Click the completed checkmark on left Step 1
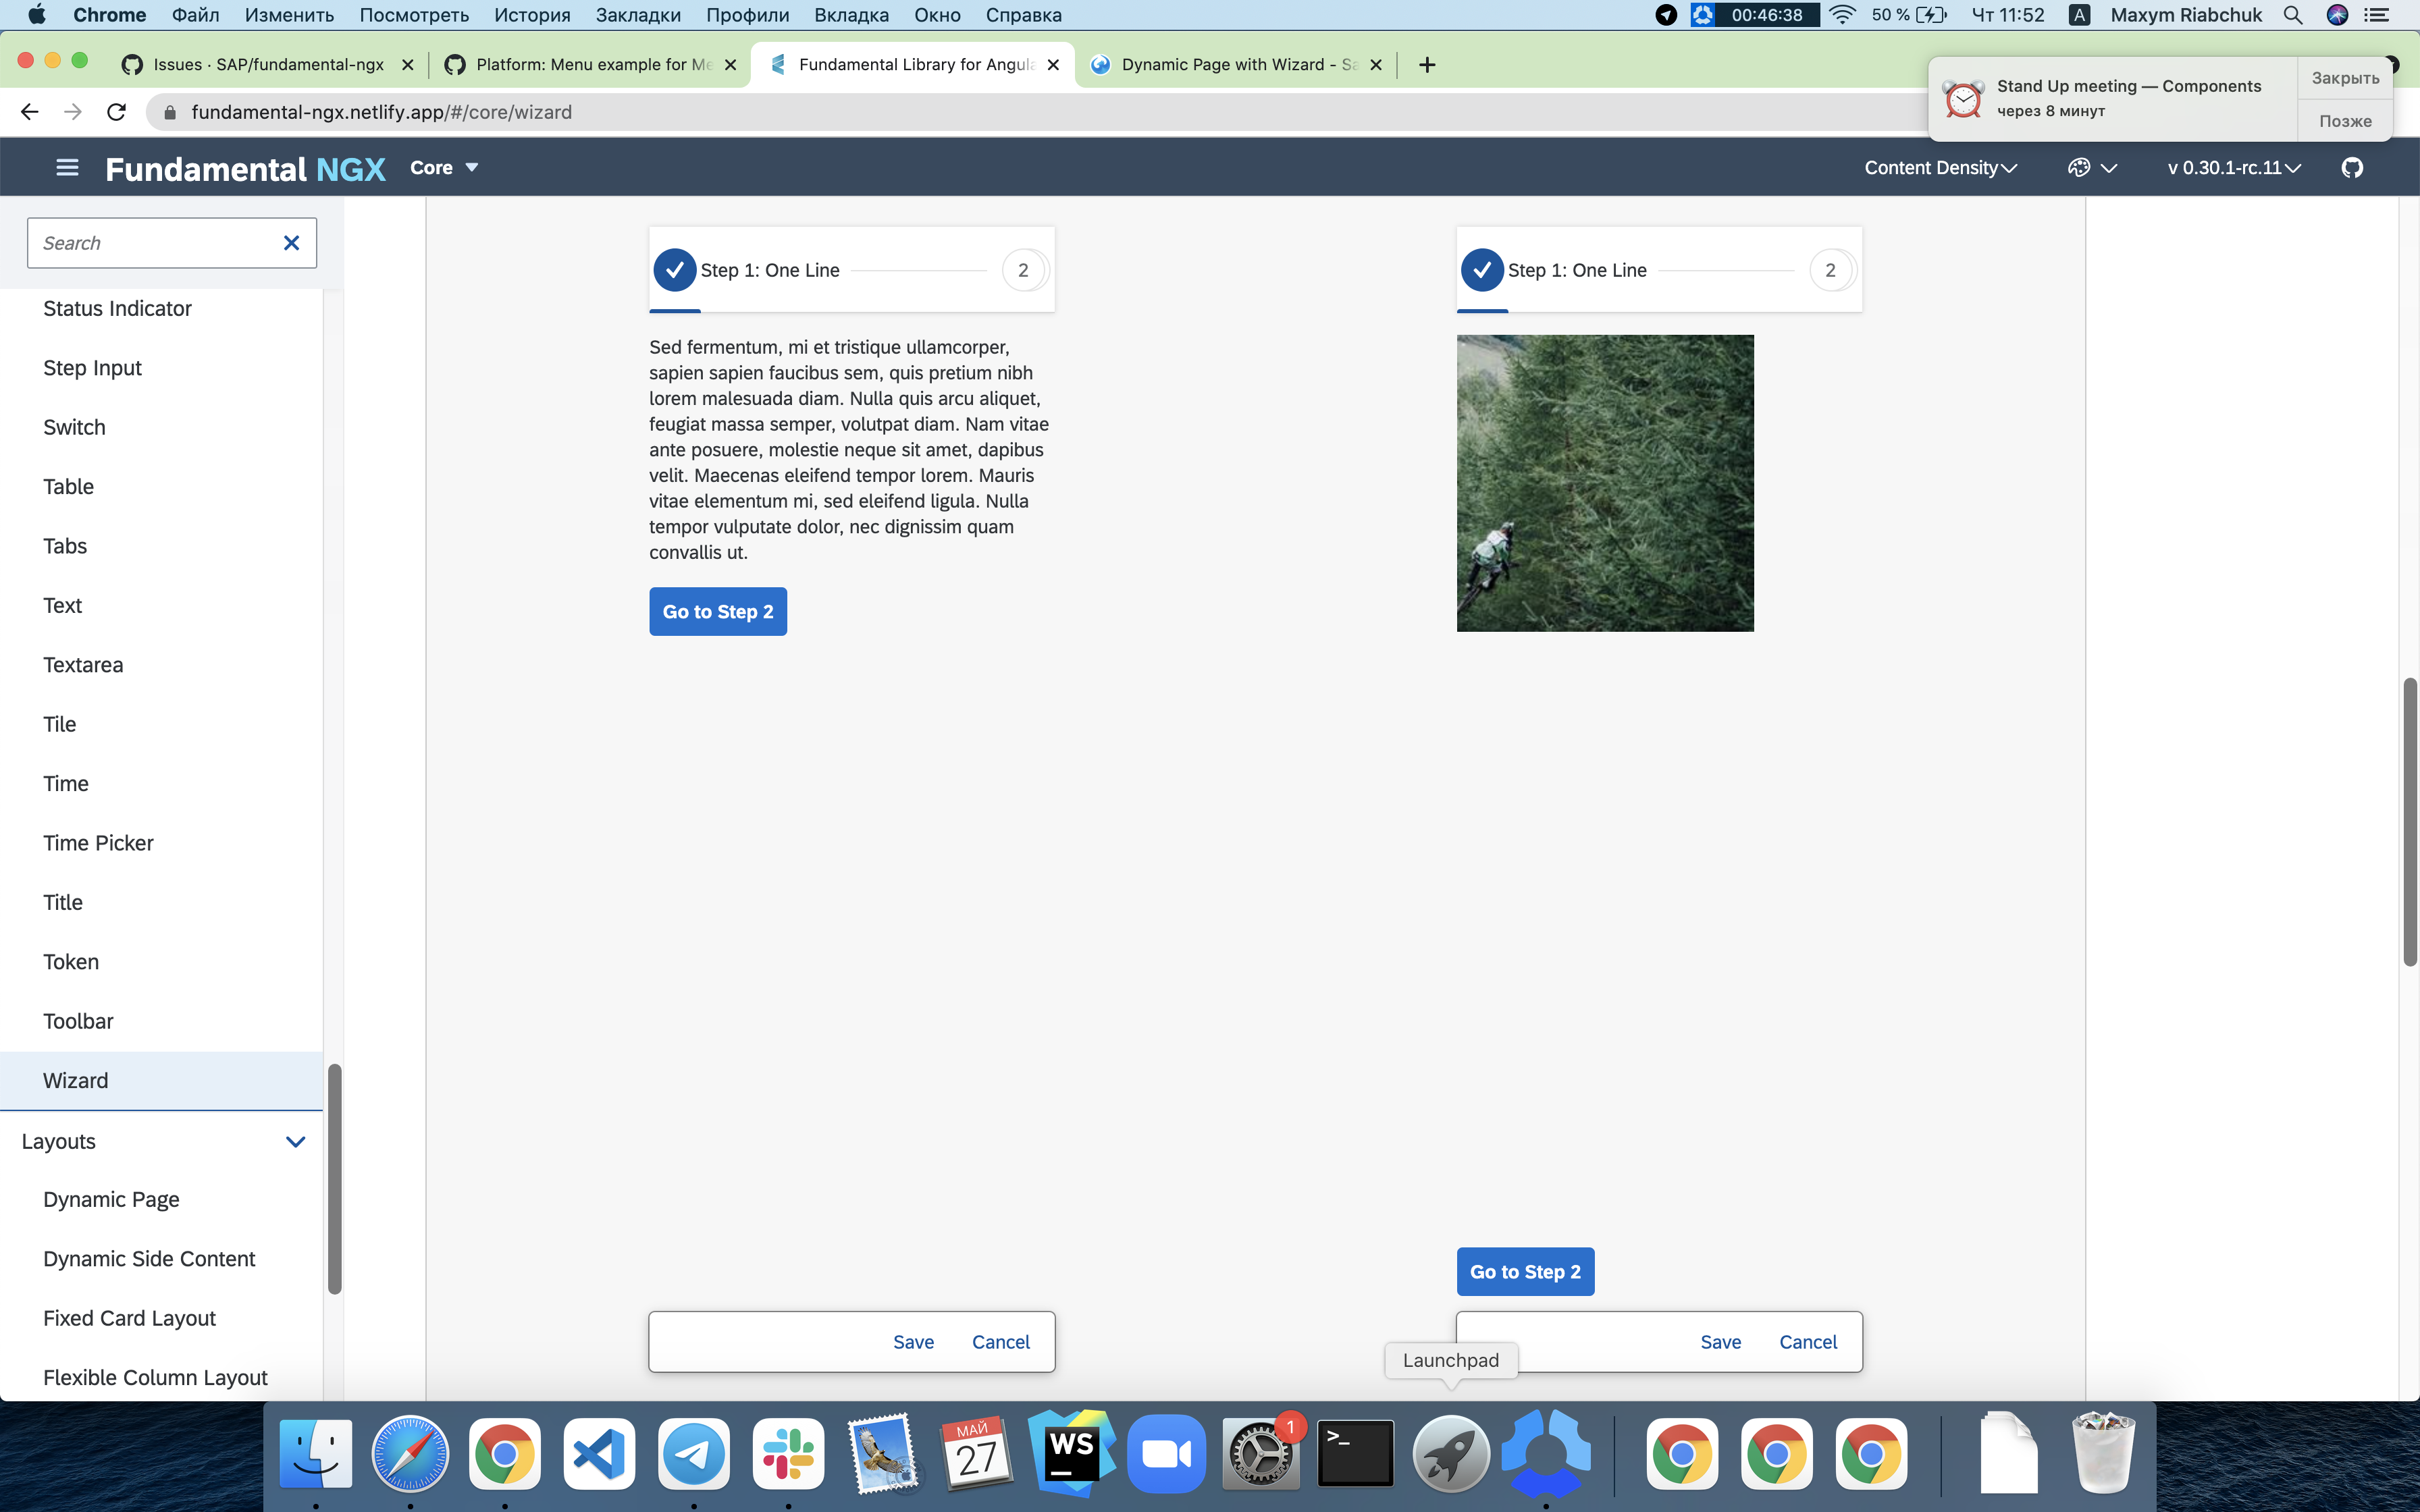2420x1512 pixels. (675, 269)
